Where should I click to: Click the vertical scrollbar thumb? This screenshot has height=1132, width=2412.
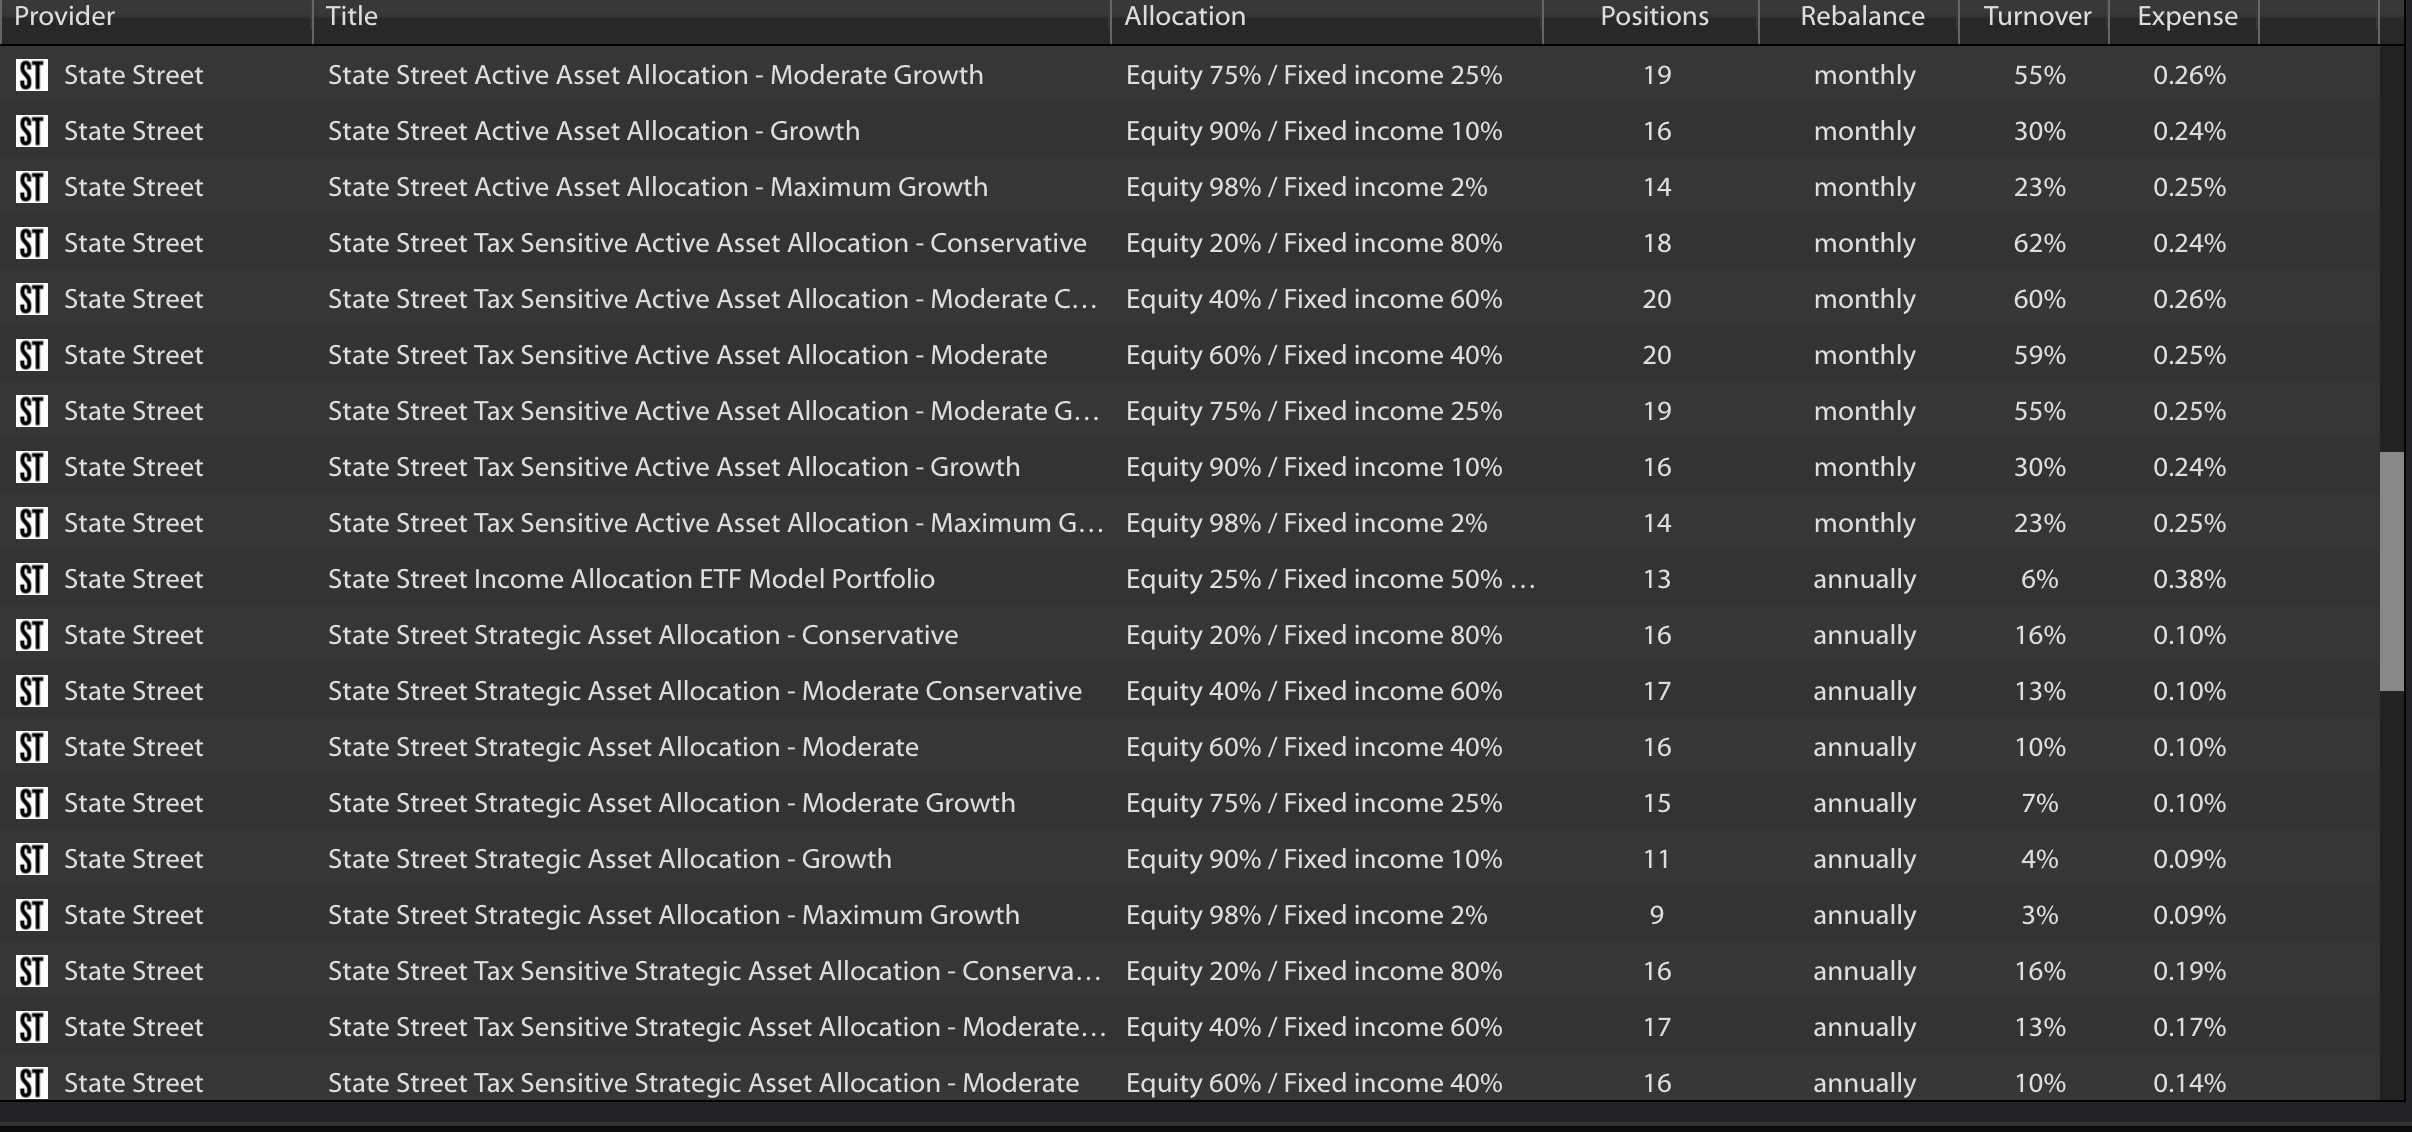point(2391,571)
